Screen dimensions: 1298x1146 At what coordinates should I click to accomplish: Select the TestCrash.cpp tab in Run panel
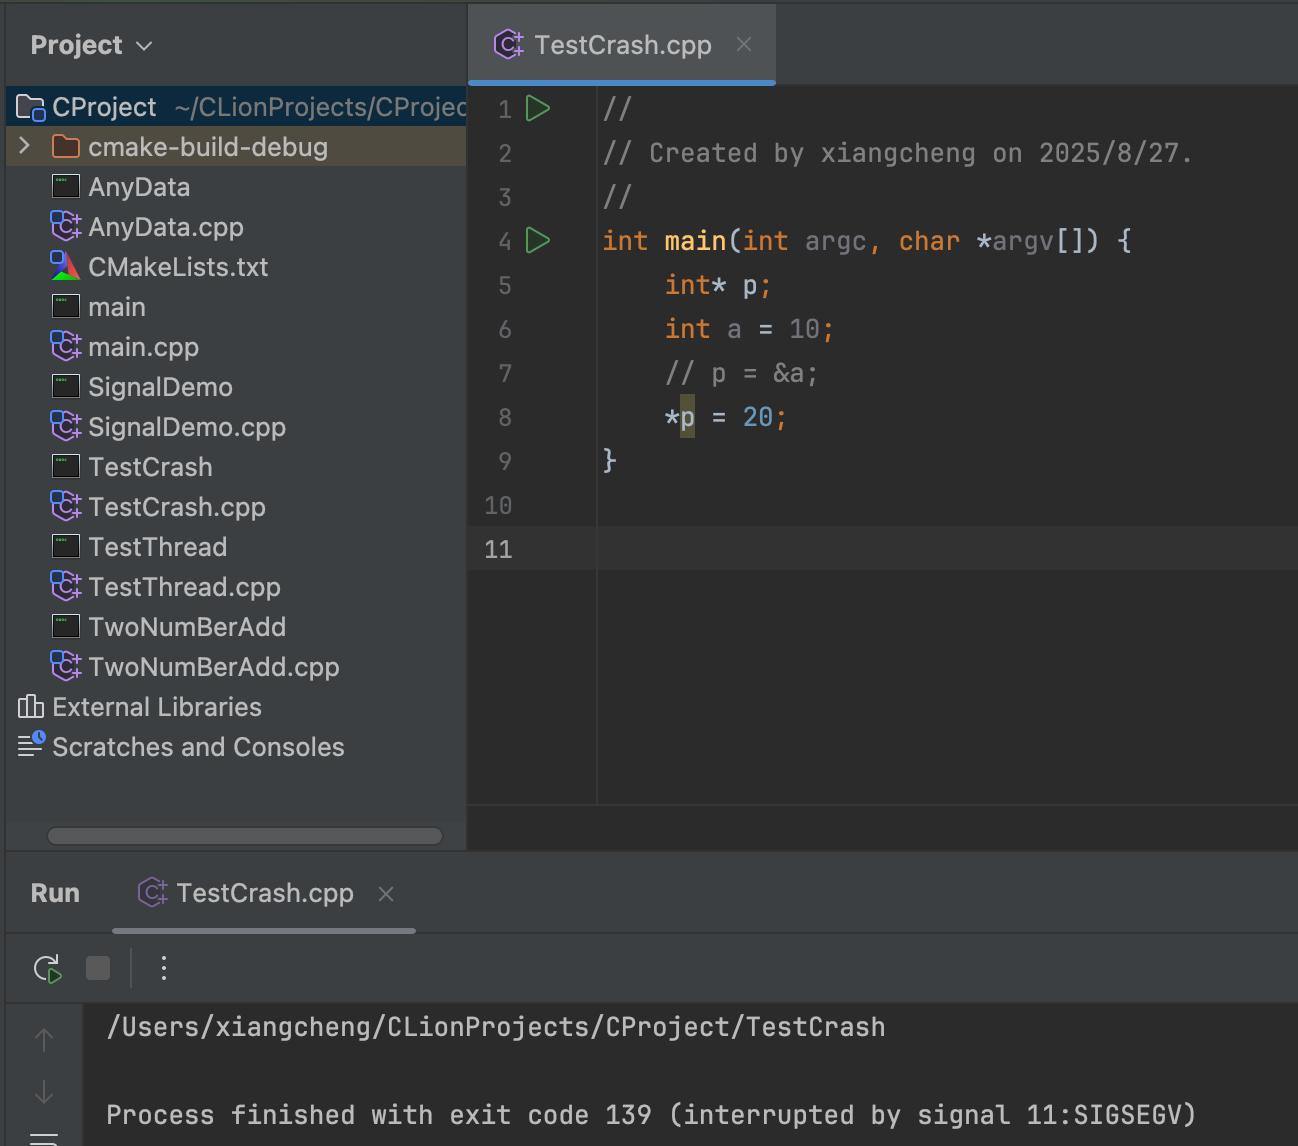[264, 893]
